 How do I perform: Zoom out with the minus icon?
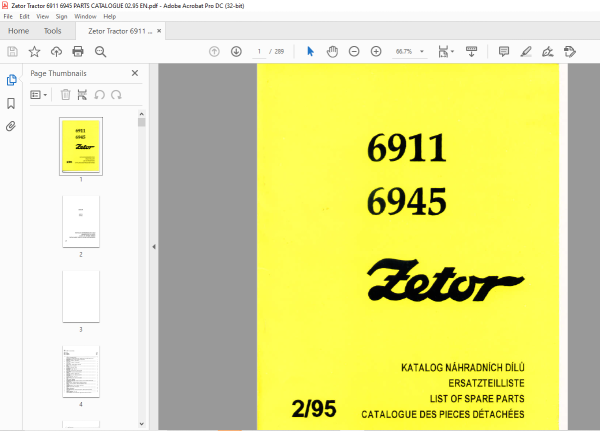pyautogui.click(x=354, y=51)
